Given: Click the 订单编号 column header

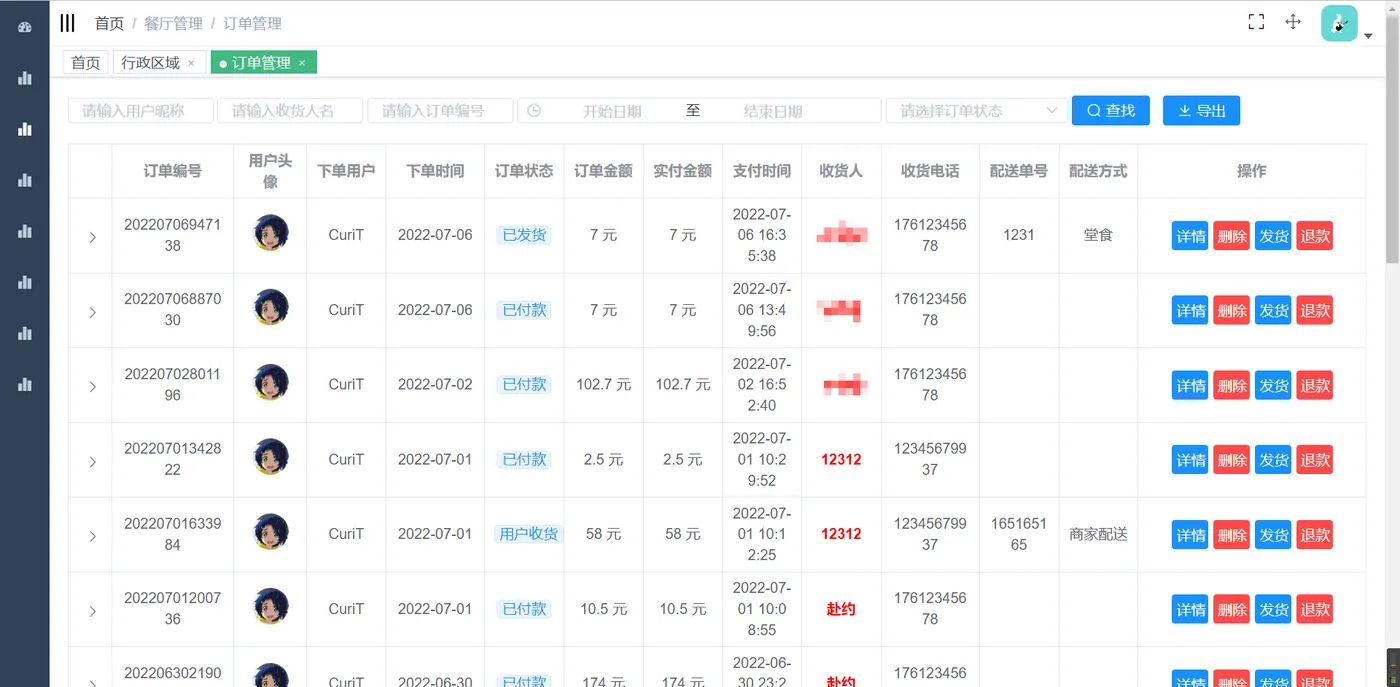Looking at the screenshot, I should point(172,171).
